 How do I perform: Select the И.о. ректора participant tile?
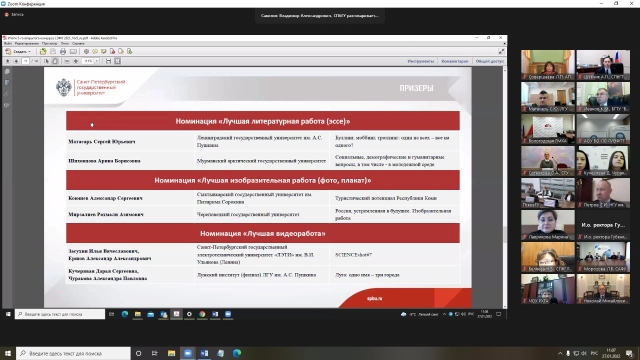[x=603, y=224]
